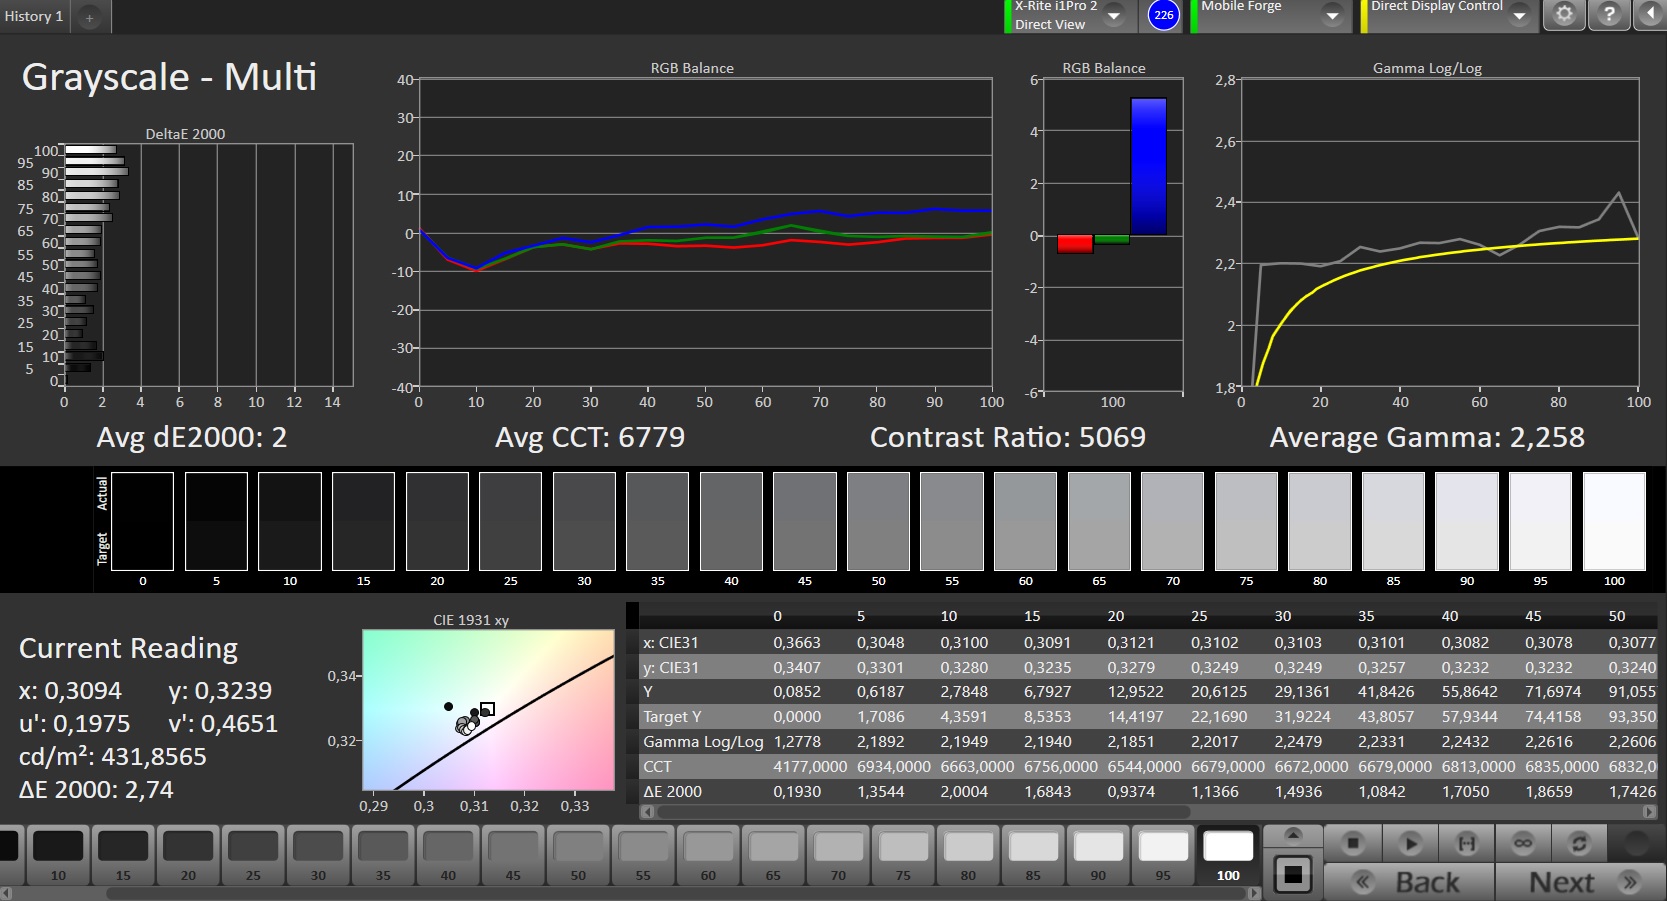Add a new history tab
1667x901 pixels.
(90, 17)
